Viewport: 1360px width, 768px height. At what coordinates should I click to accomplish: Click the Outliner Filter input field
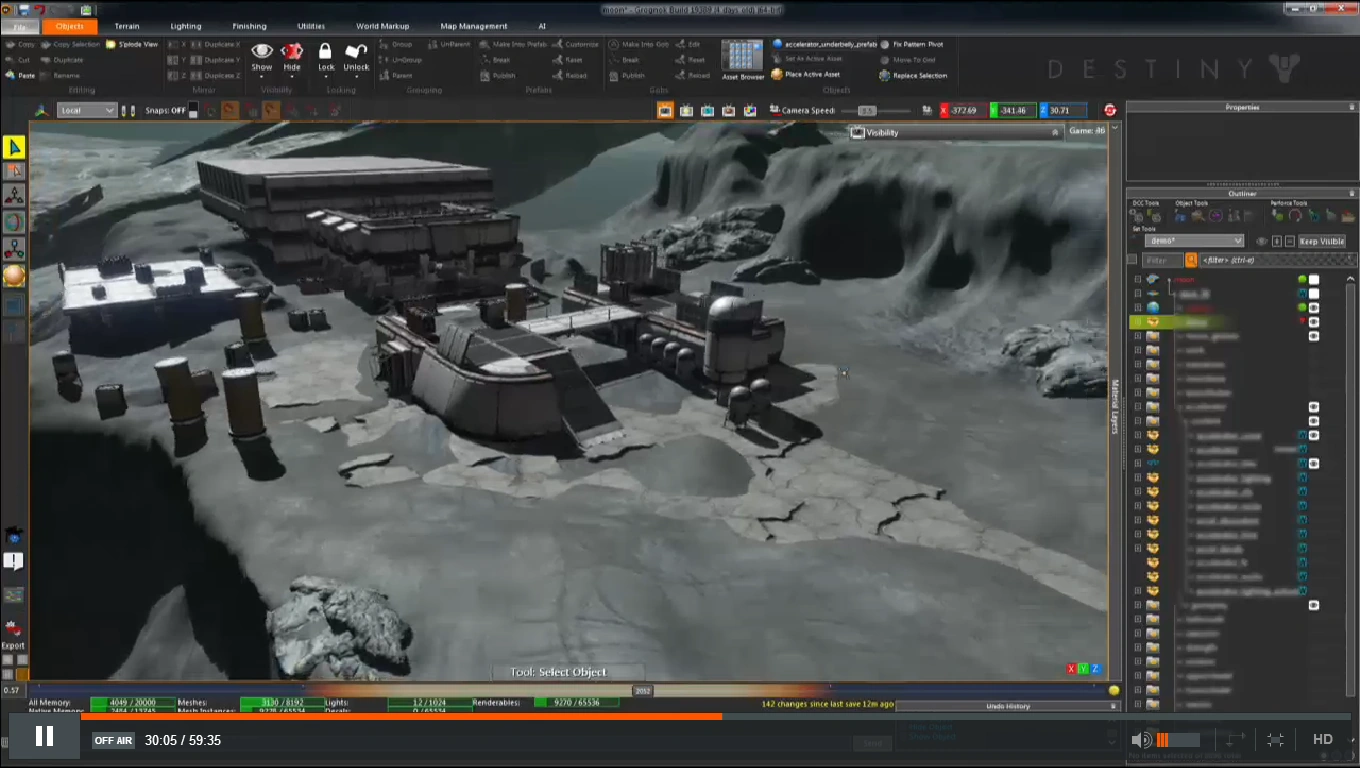click(1162, 260)
